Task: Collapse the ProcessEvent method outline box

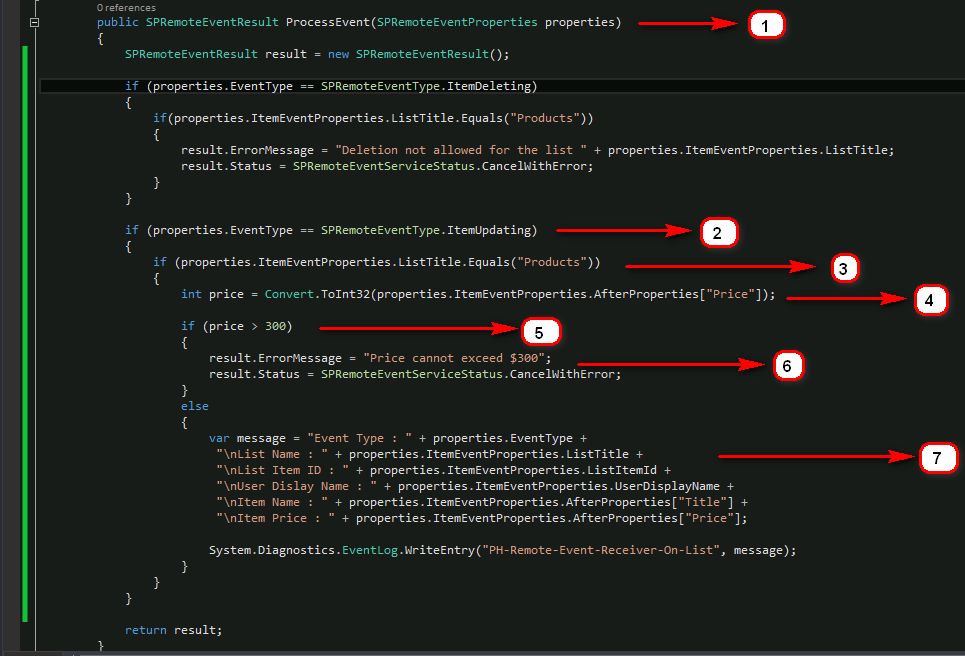Action: point(34,23)
